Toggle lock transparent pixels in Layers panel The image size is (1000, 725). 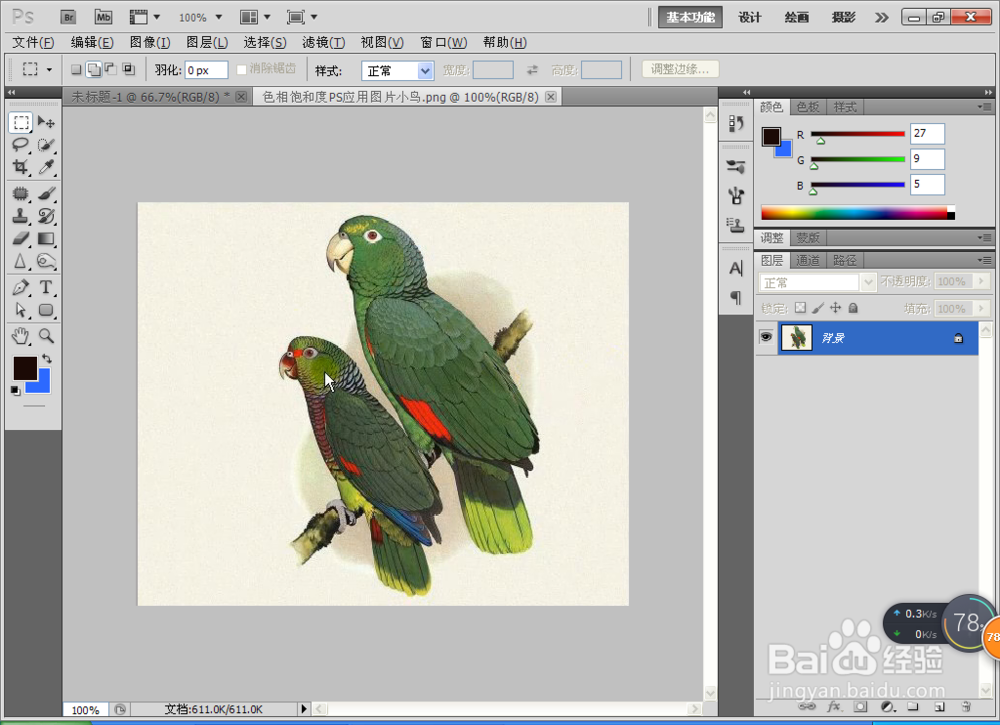[800, 308]
